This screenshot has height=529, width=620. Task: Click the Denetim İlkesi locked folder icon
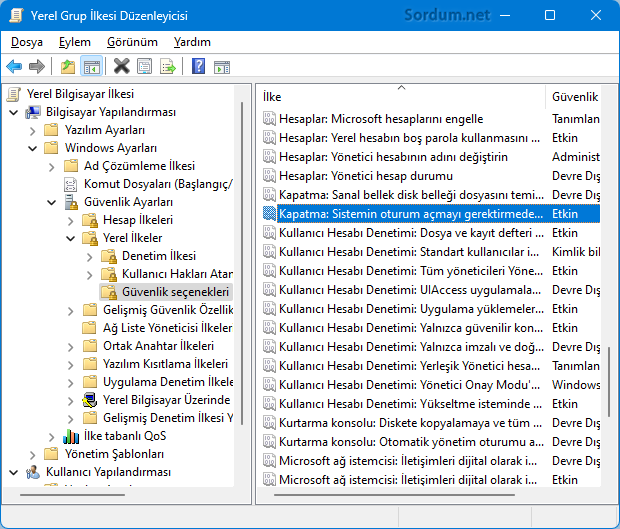[x=109, y=256]
